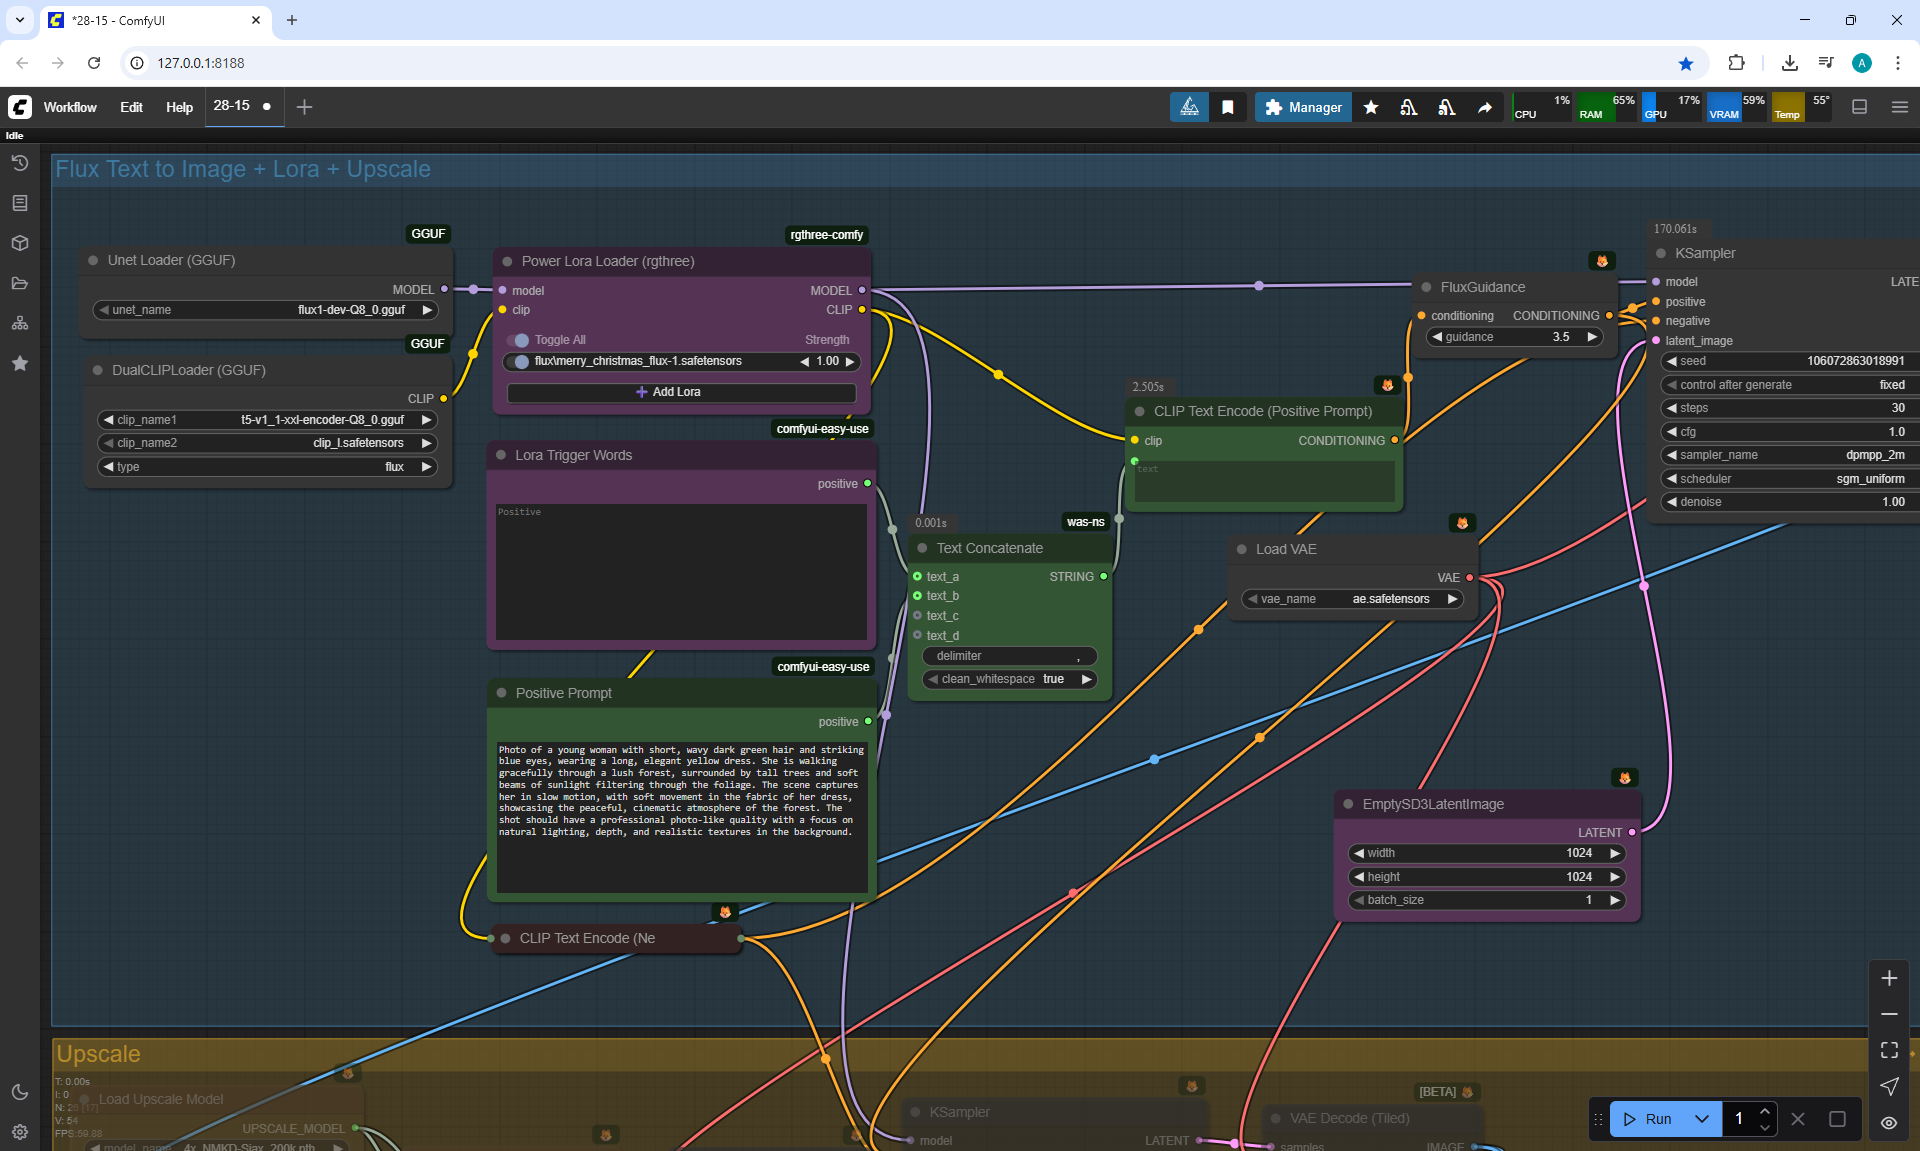This screenshot has height=1151, width=1920.
Task: Click the bookmark icon in top toolbar
Action: click(x=1228, y=107)
